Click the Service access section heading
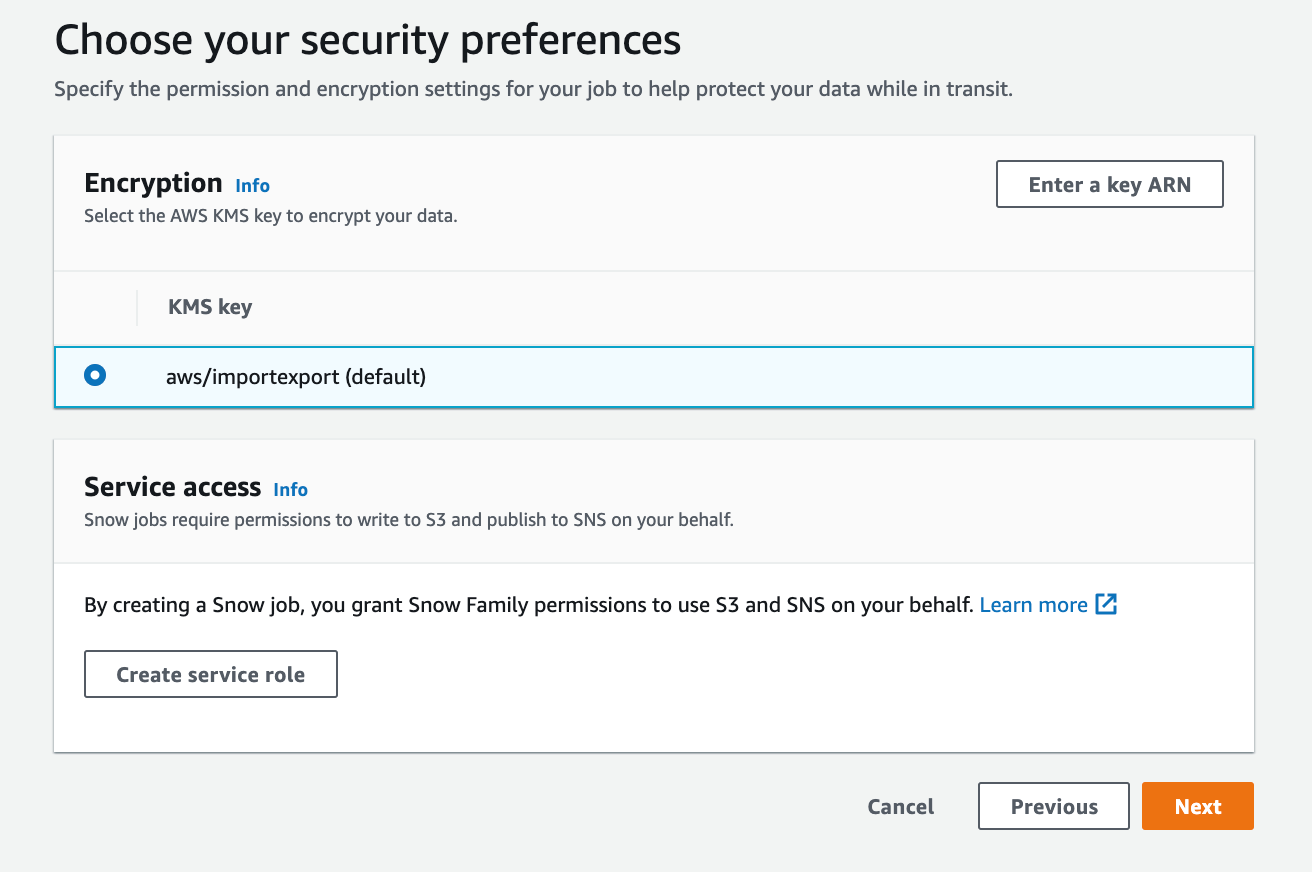Screen dimensions: 1312x872 (x=172, y=487)
